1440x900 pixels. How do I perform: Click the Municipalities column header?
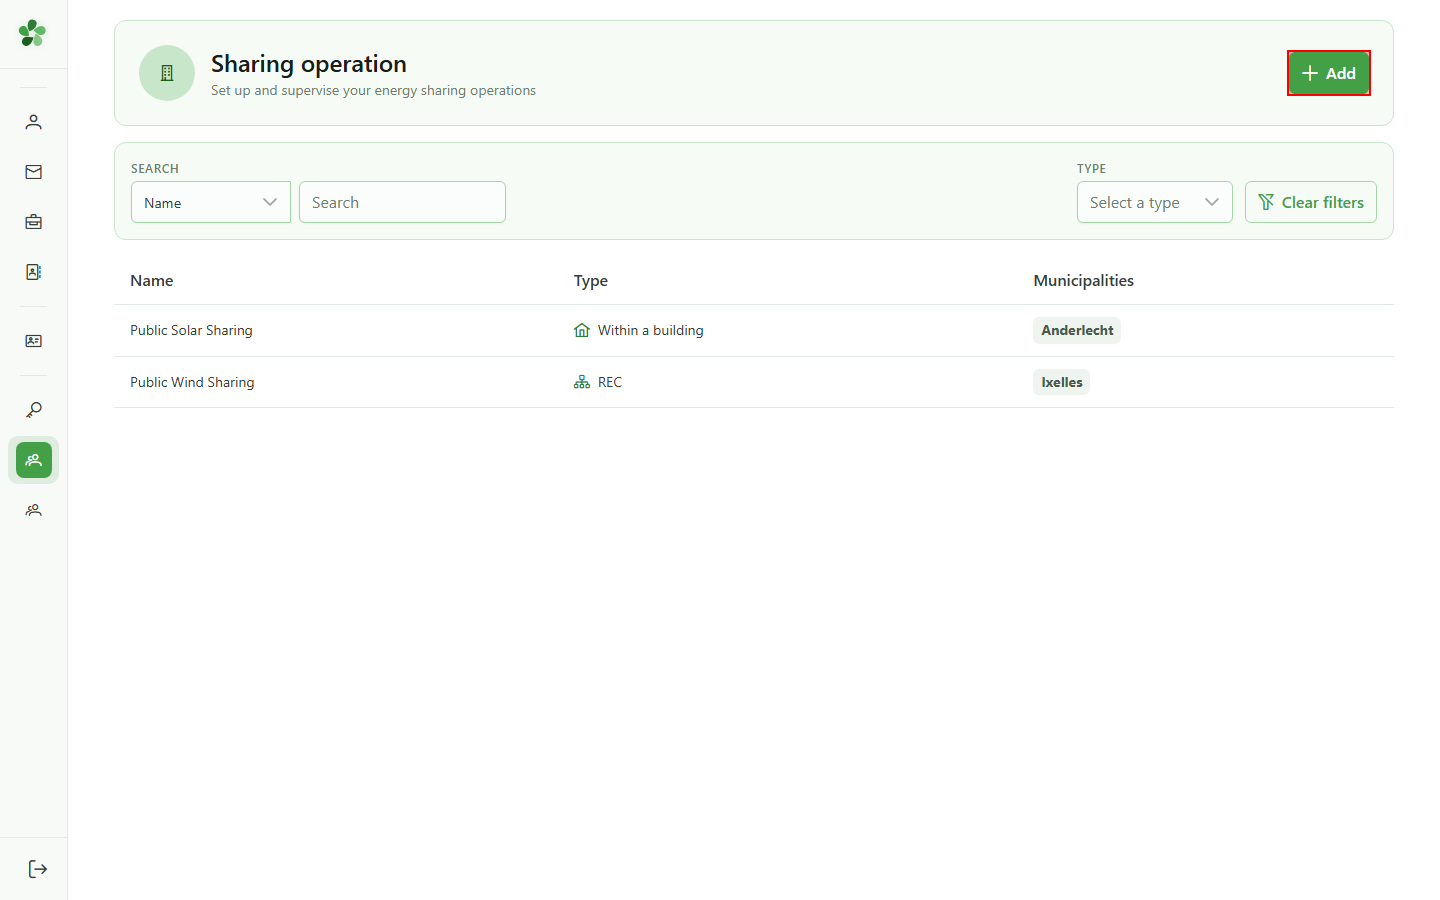[1084, 281]
